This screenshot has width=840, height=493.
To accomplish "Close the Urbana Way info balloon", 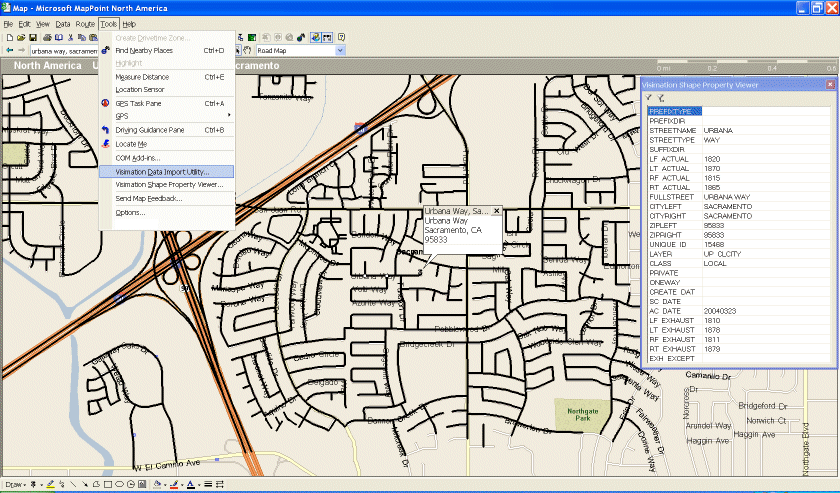I will (497, 211).
